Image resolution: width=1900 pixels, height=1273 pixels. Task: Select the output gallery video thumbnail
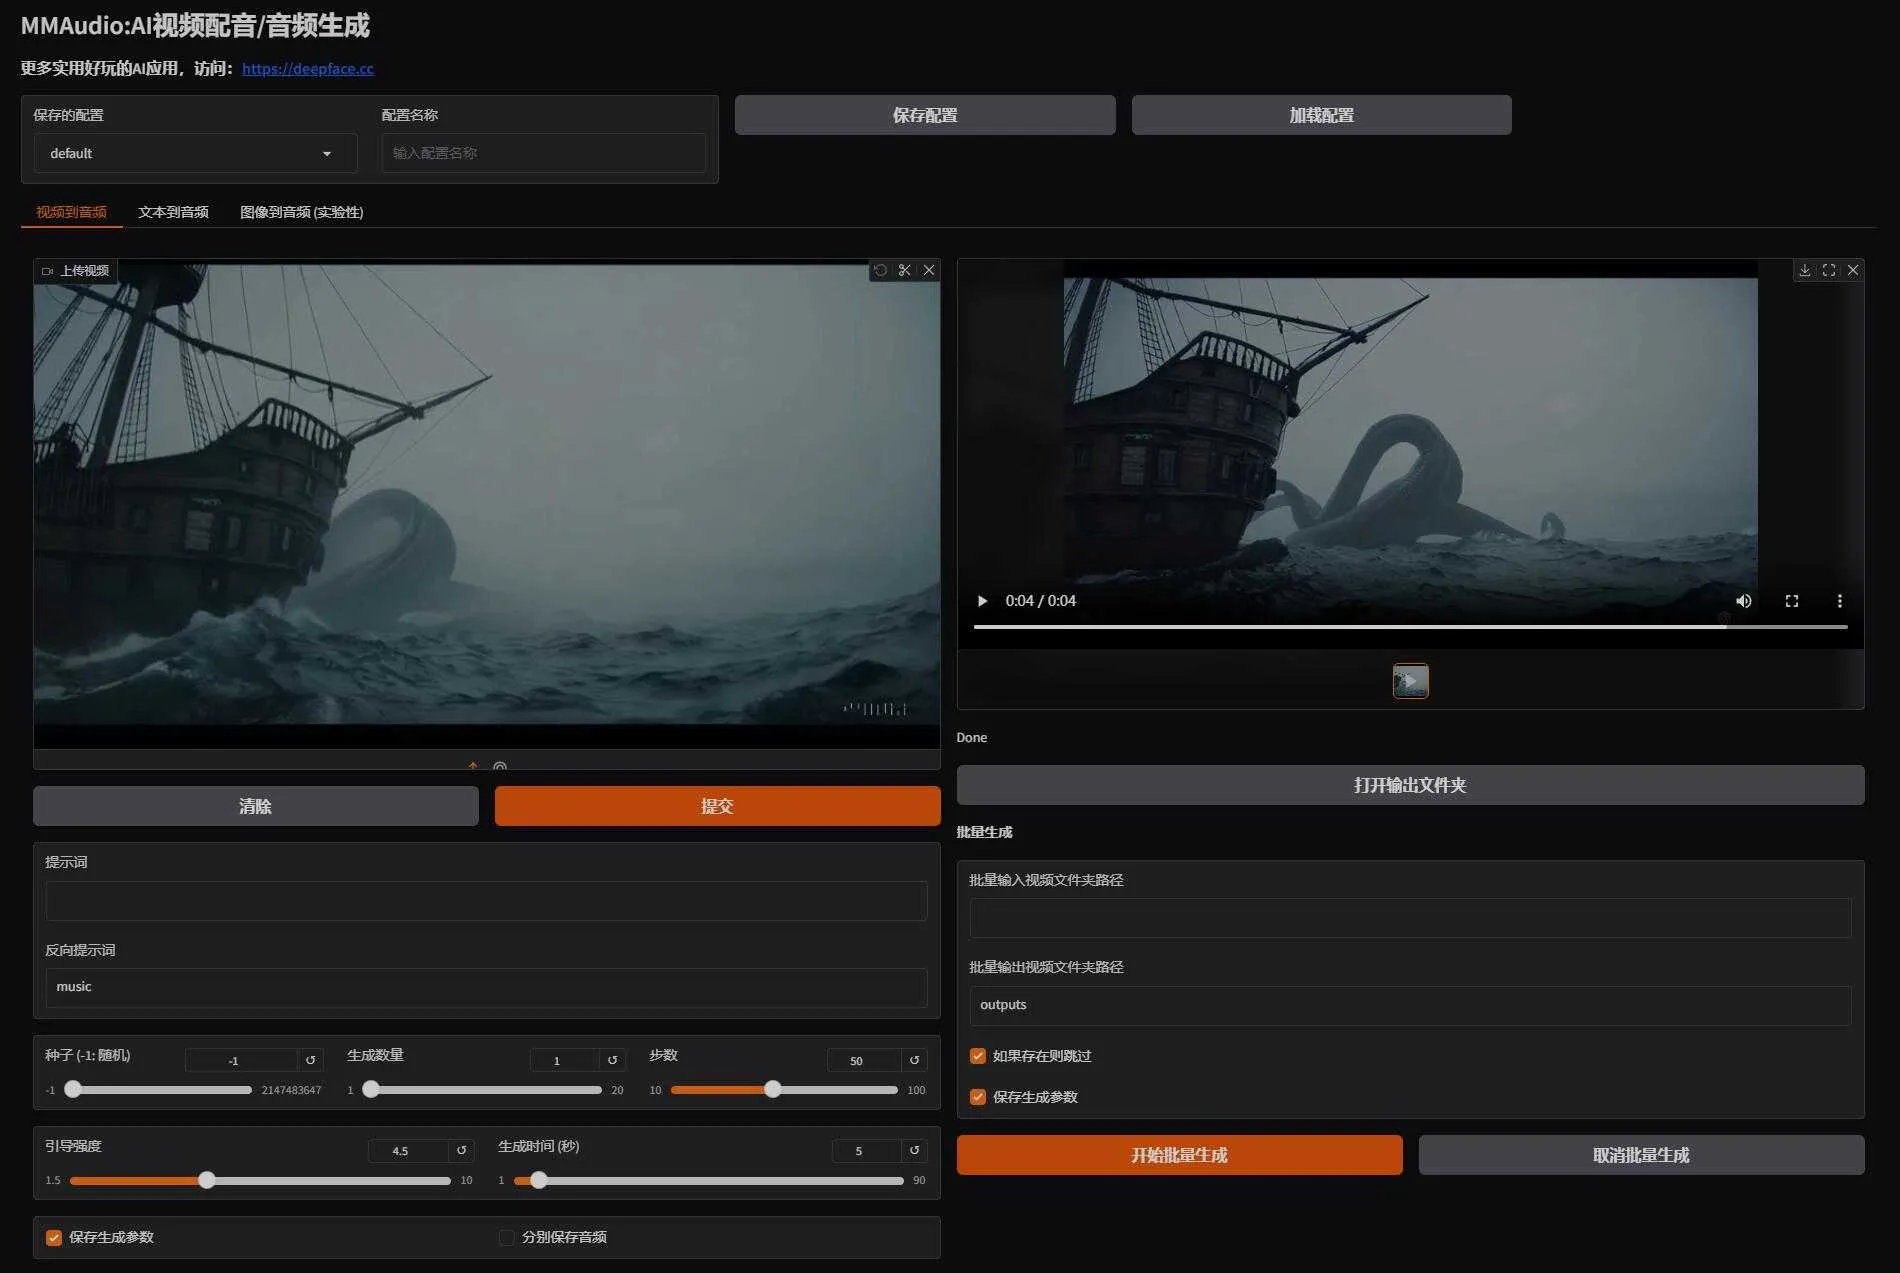tap(1411, 681)
